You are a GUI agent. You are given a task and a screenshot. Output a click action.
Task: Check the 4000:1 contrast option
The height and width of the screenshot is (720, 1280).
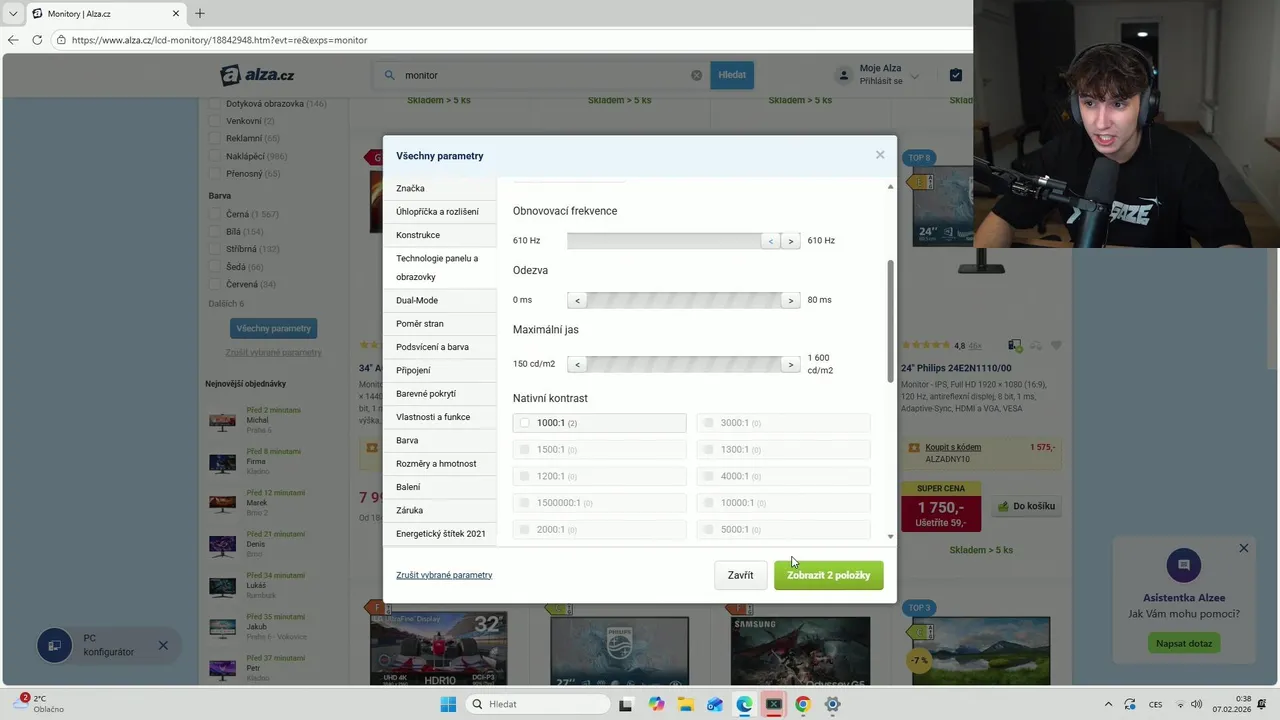coord(708,476)
